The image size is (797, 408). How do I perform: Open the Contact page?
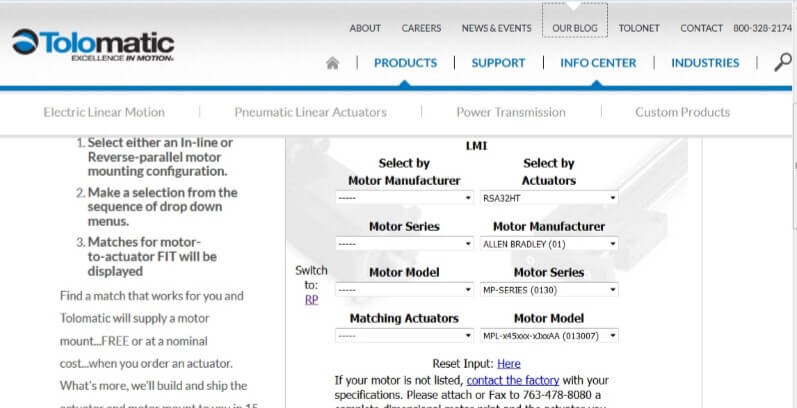(x=701, y=28)
